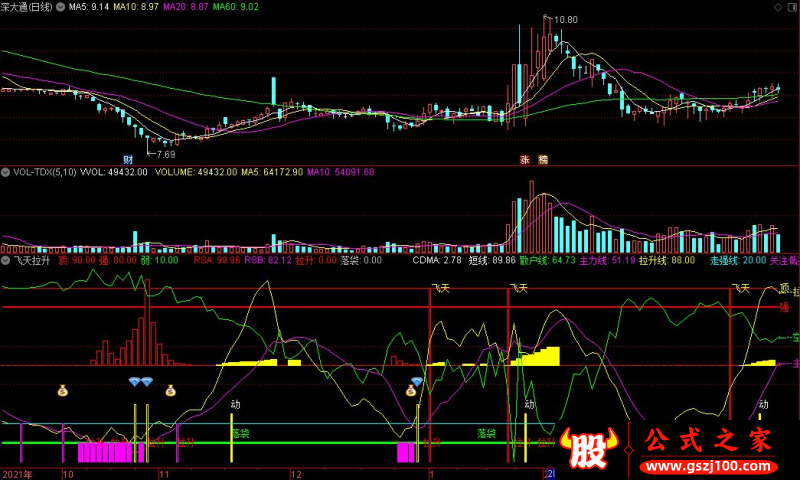
Task: Click the 榜 marker icon under chart
Action: (x=543, y=160)
